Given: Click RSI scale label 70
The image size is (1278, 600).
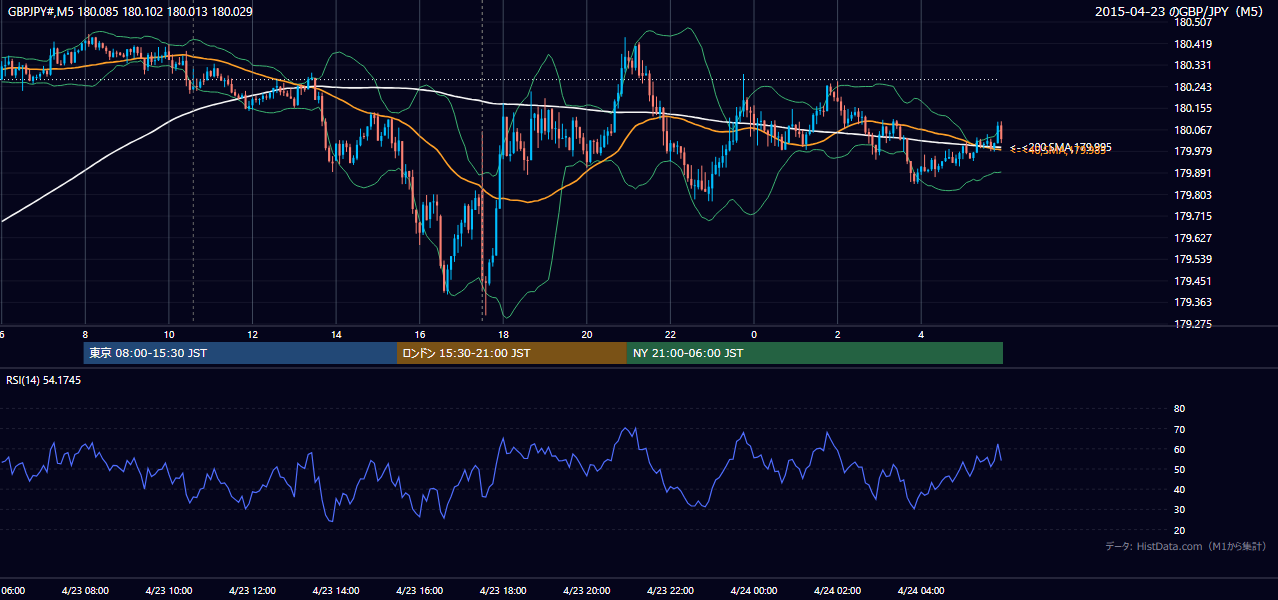Looking at the screenshot, I should coord(1179,429).
